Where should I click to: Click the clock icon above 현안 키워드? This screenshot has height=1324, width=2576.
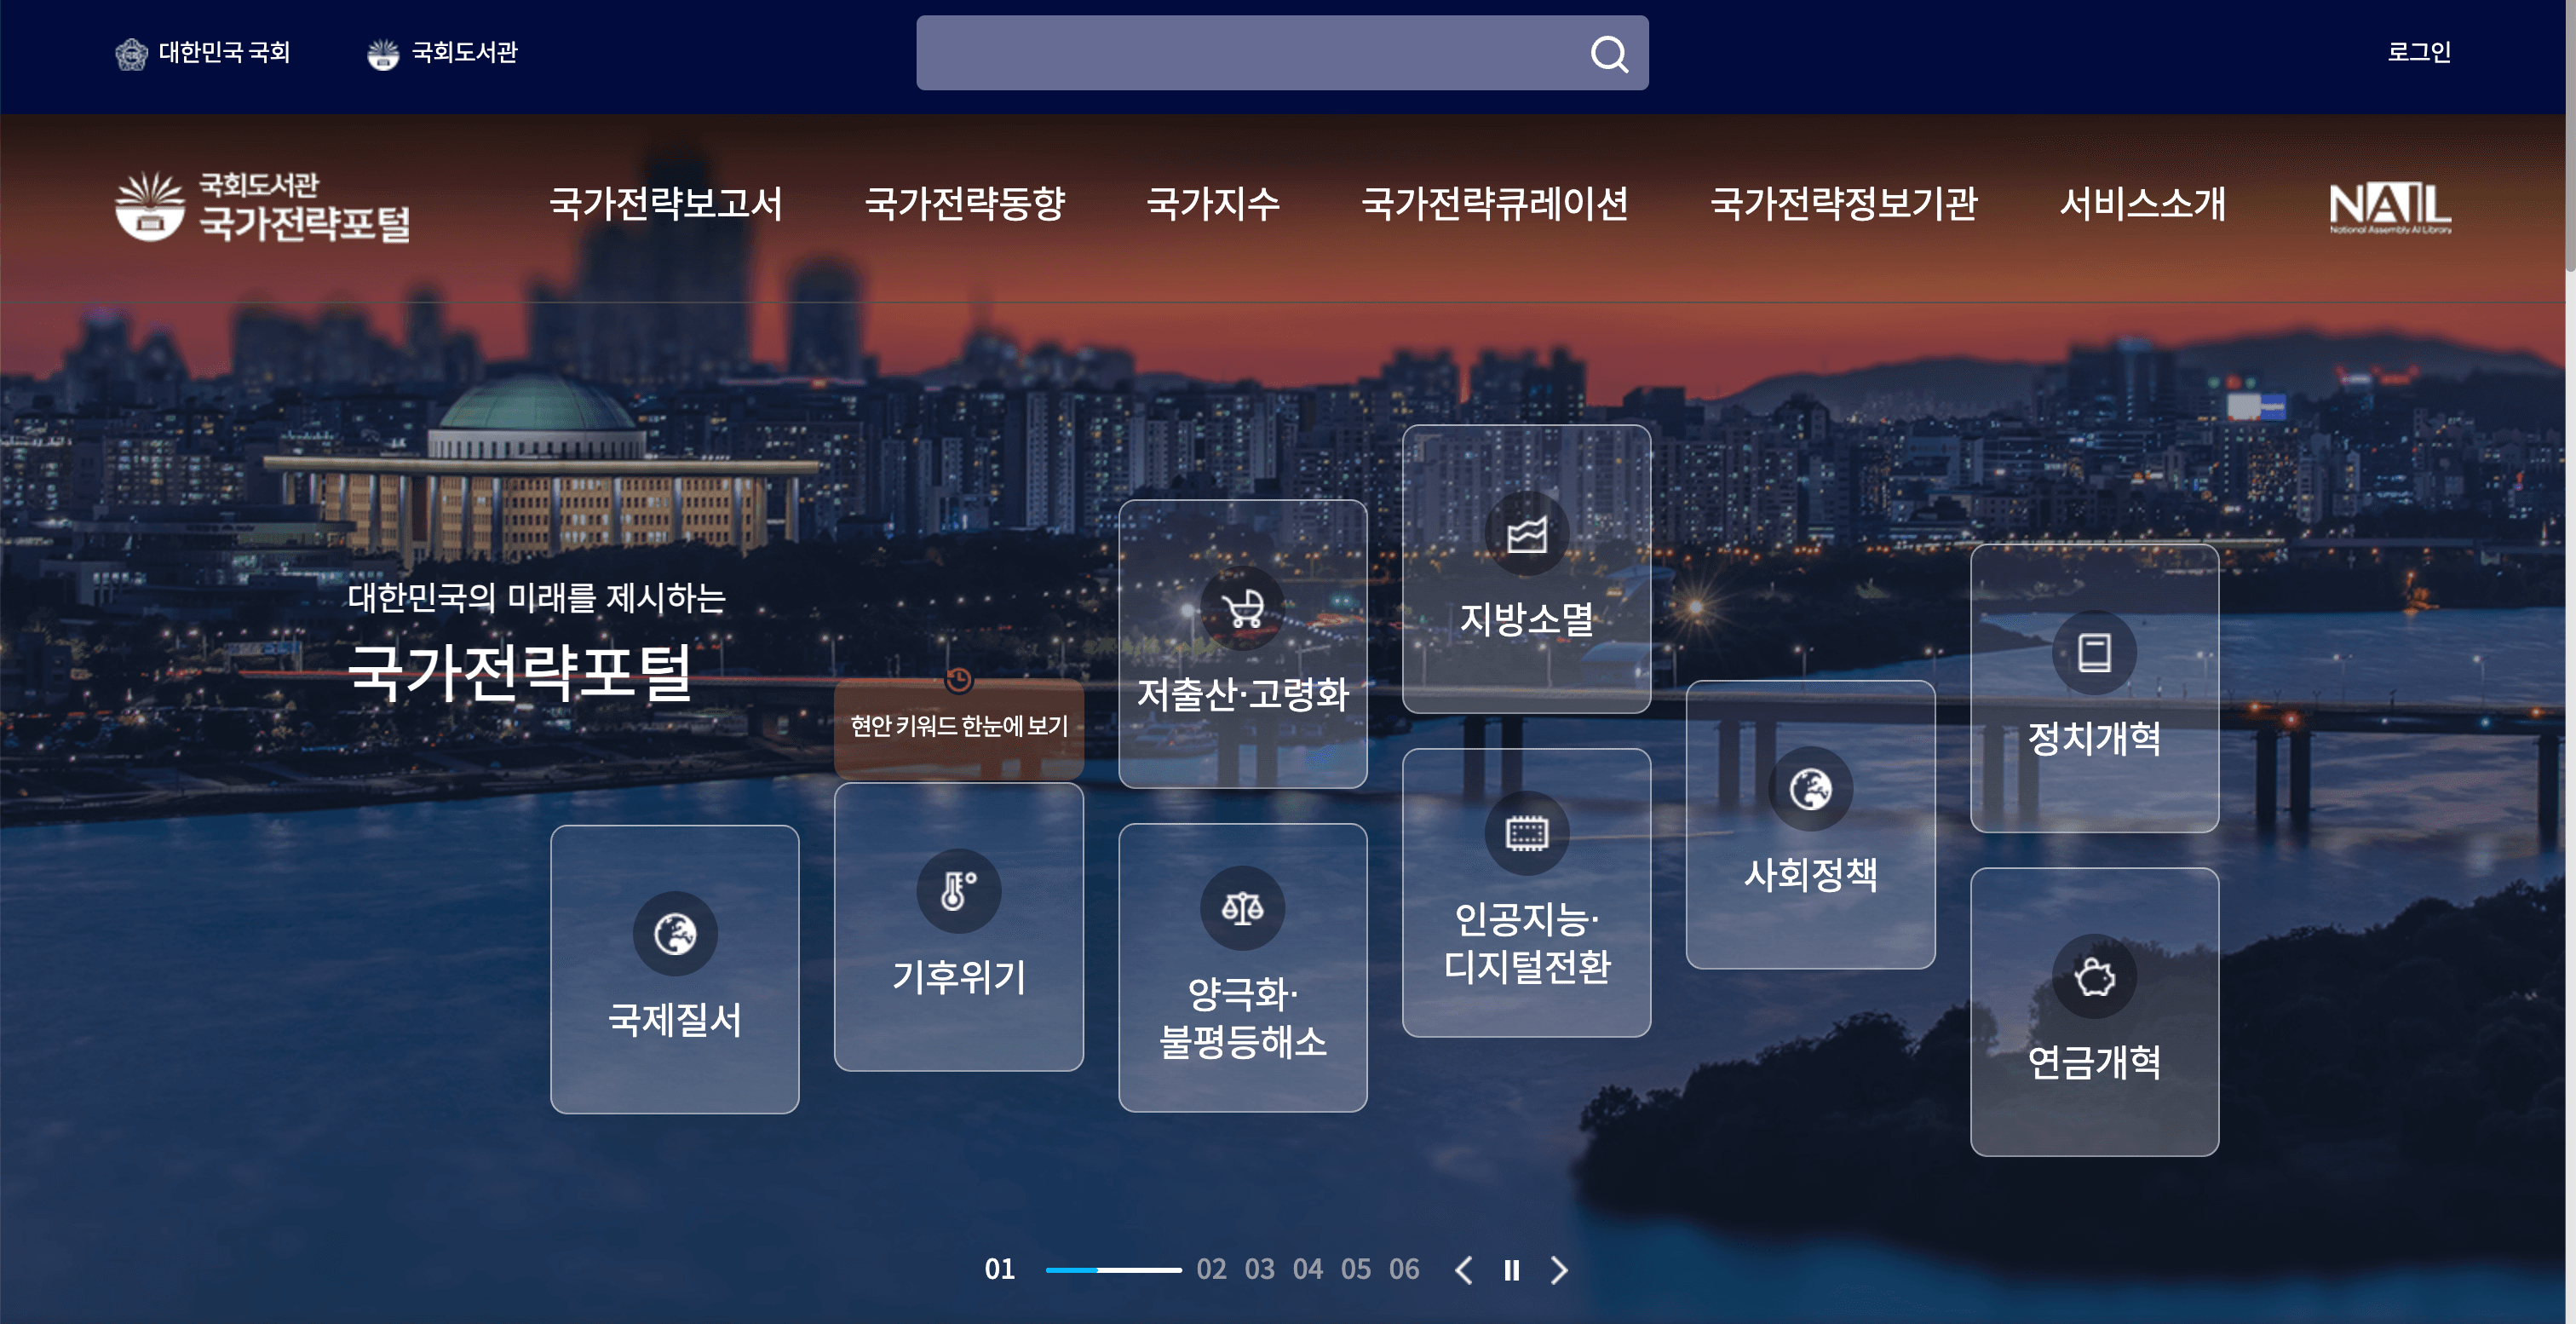(x=958, y=680)
